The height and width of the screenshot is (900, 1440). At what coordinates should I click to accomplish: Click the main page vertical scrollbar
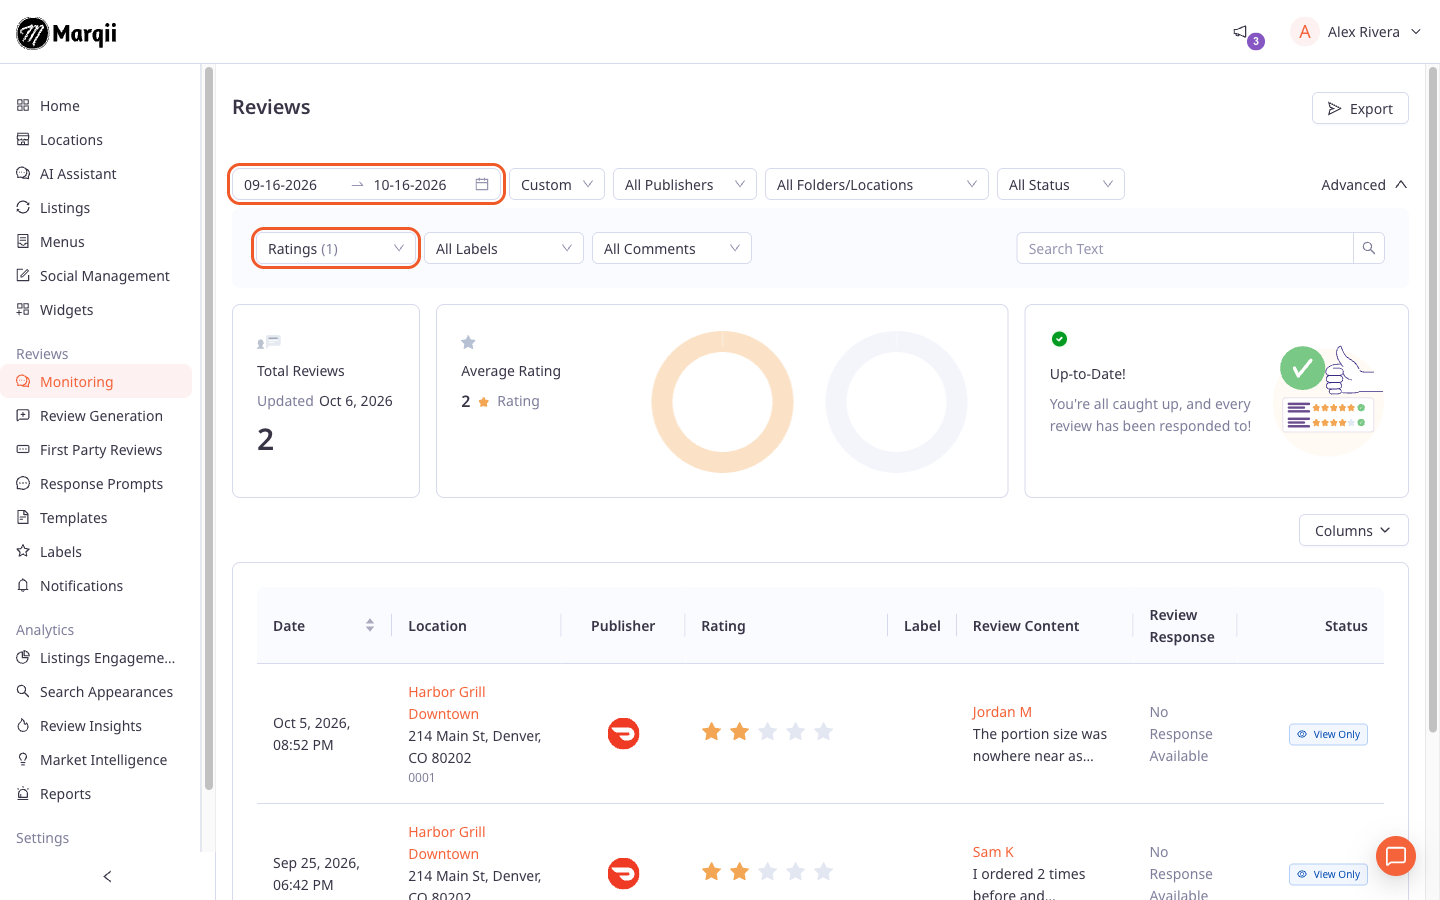(x=1432, y=400)
